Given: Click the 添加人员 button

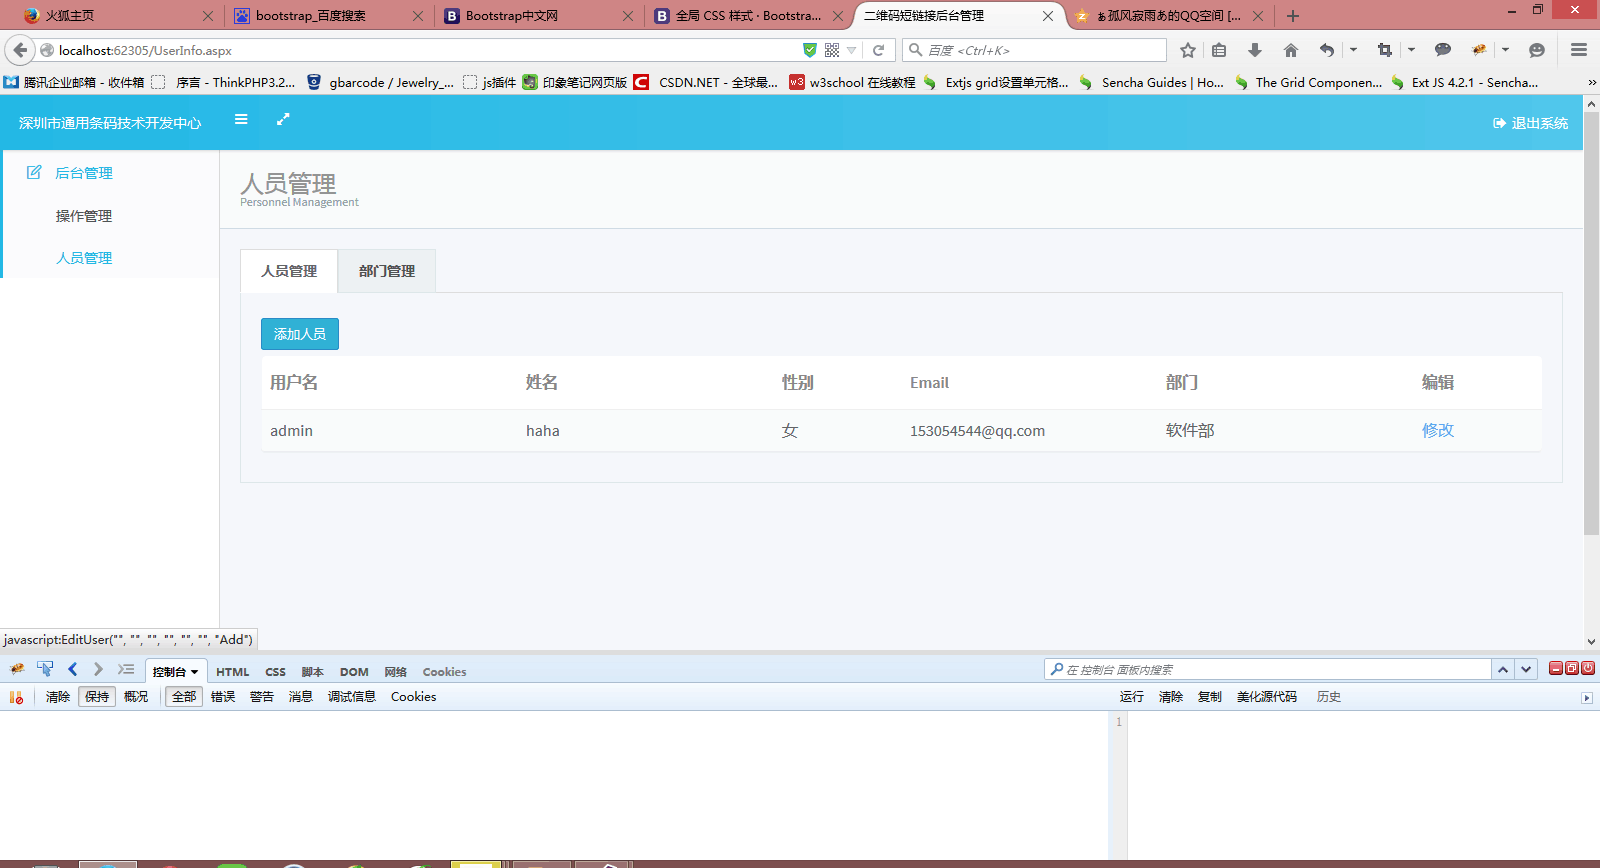Looking at the screenshot, I should 299,334.
